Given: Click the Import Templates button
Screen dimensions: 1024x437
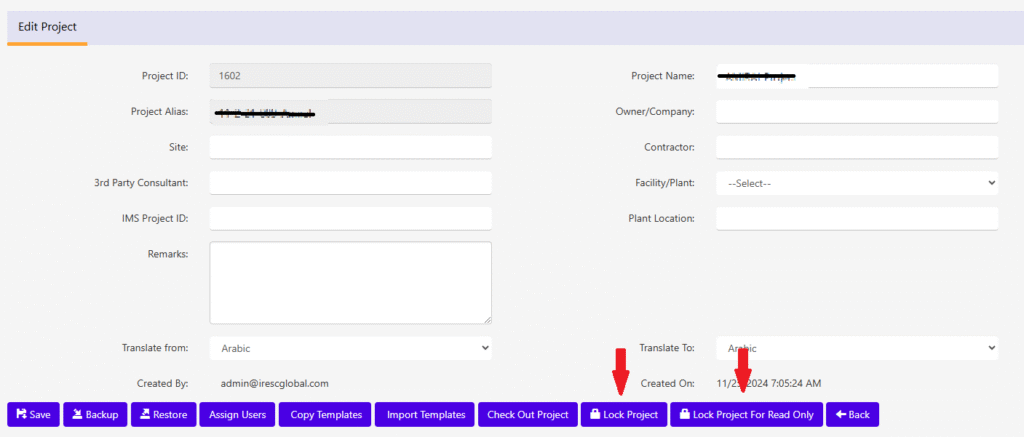Looking at the screenshot, I should (425, 414).
